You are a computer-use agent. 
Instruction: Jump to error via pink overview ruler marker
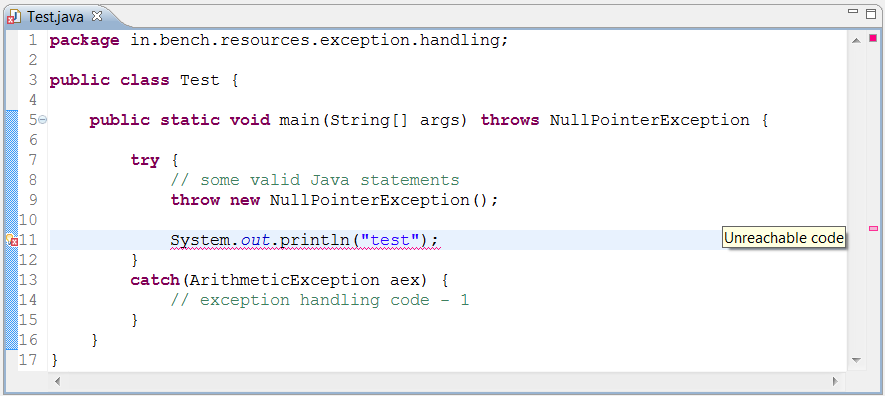(873, 228)
